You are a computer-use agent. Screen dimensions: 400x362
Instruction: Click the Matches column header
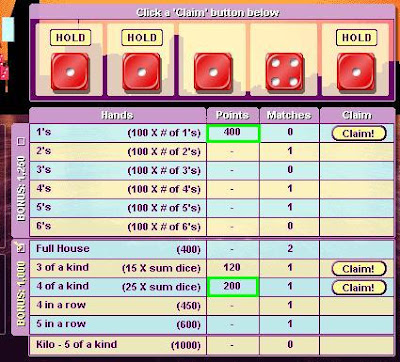pos(289,115)
